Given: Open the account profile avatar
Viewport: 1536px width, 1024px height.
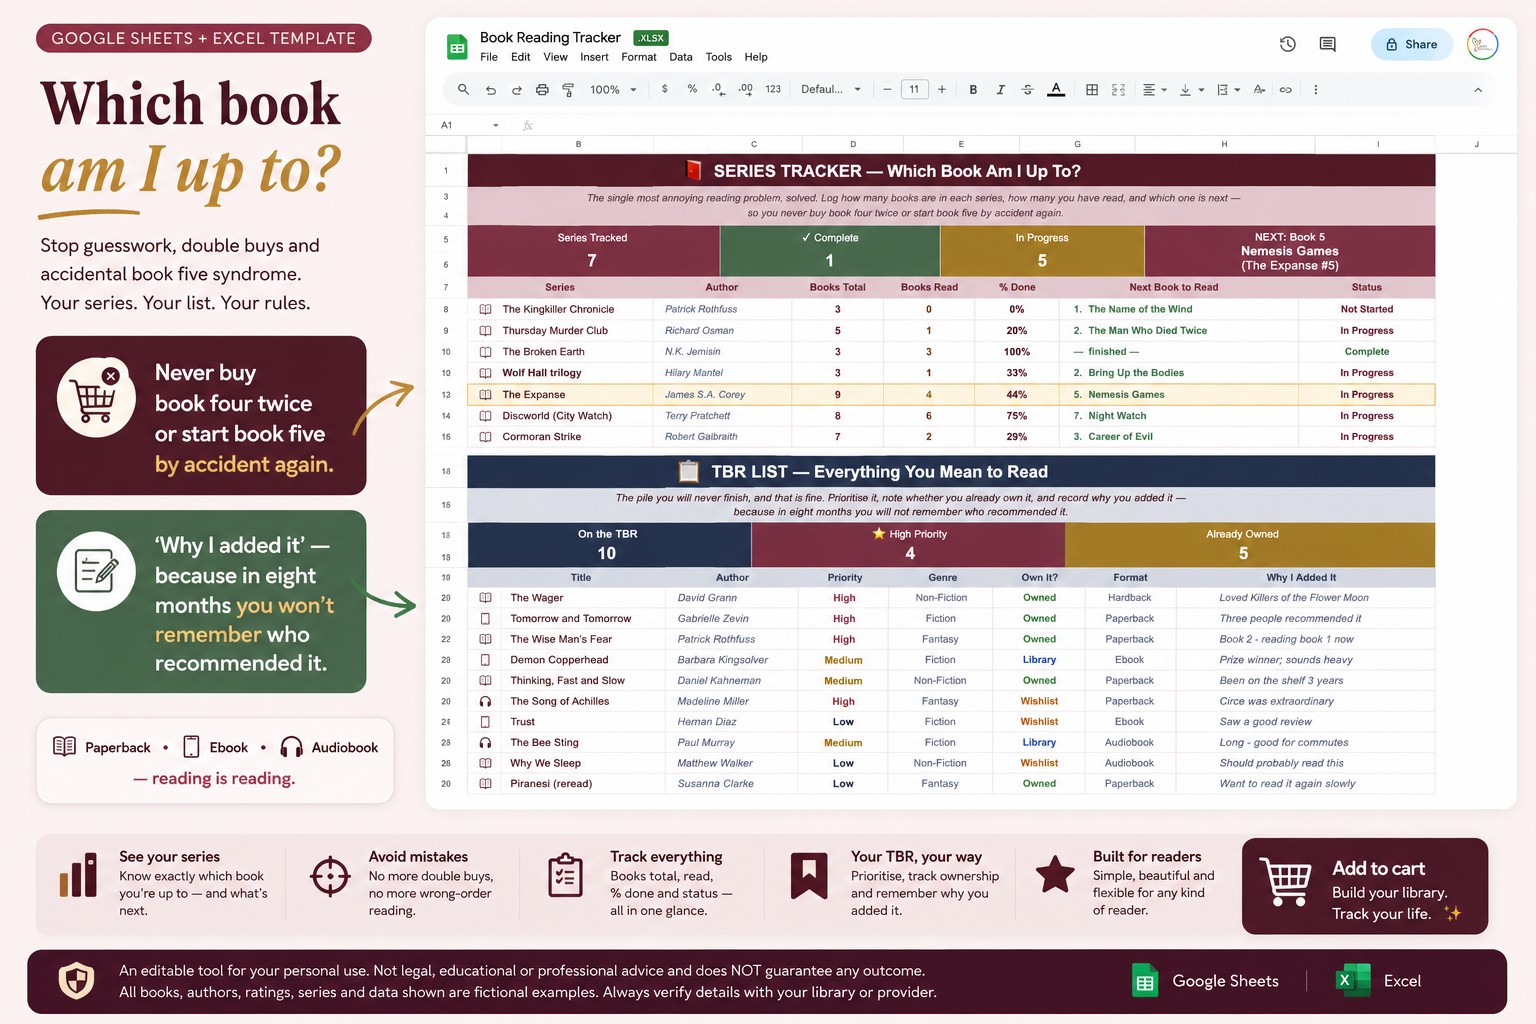Looking at the screenshot, I should [1482, 44].
